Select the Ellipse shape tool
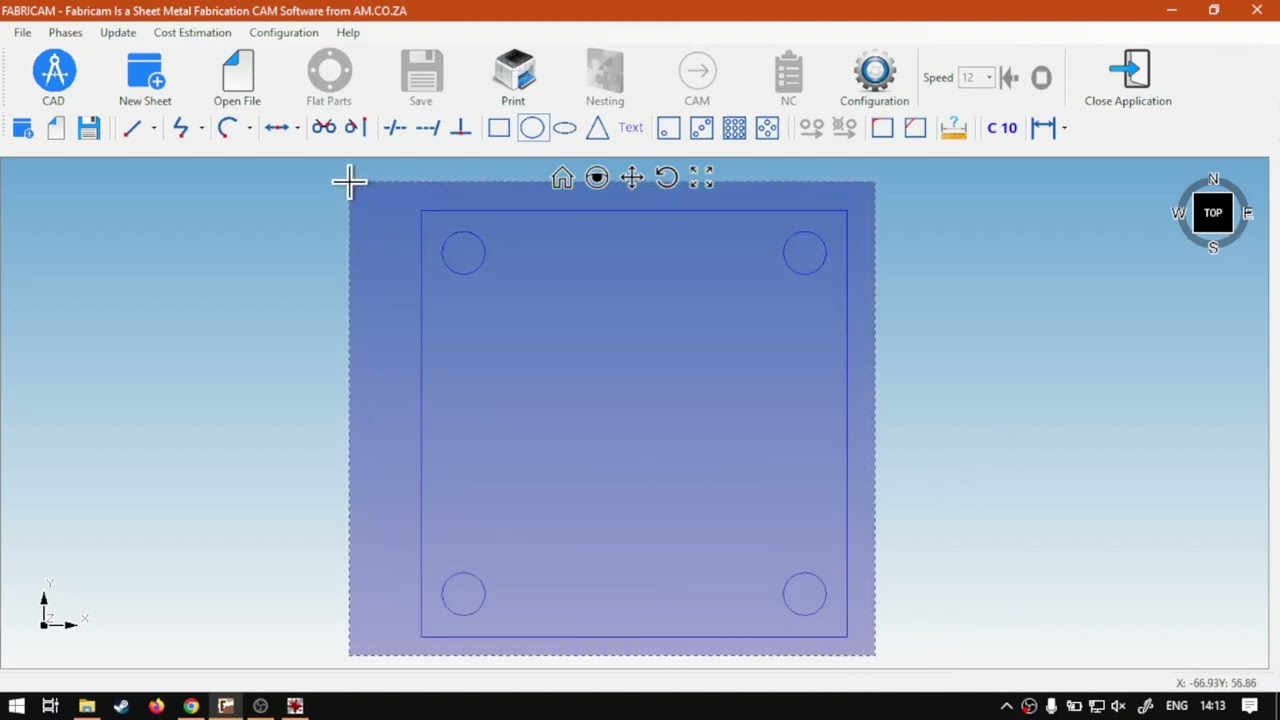The height and width of the screenshot is (720, 1280). coord(565,128)
